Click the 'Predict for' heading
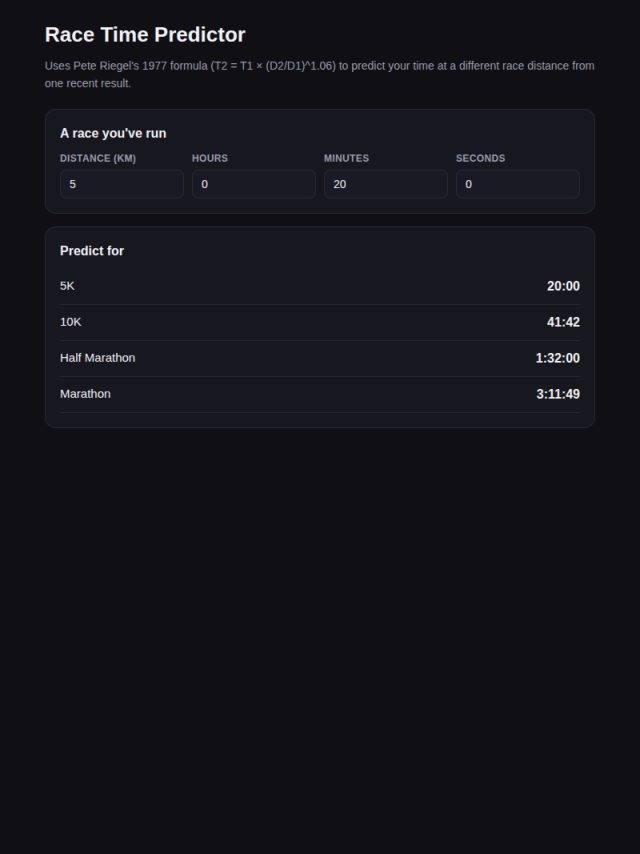Screen dimensions: 640x854 92,251
